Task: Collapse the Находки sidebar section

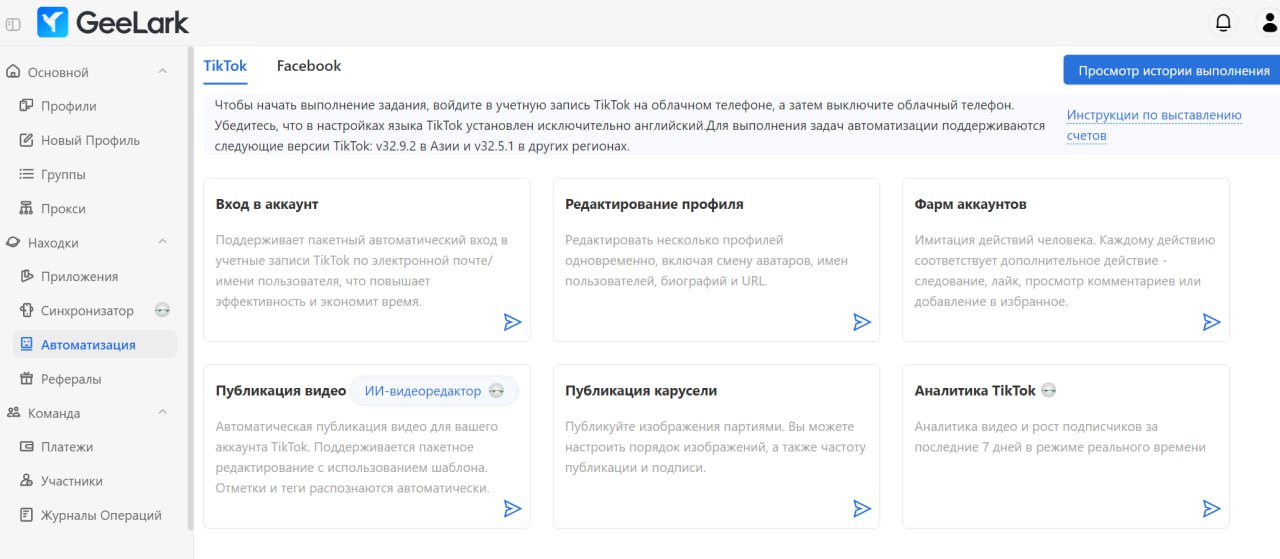Action: 163,242
